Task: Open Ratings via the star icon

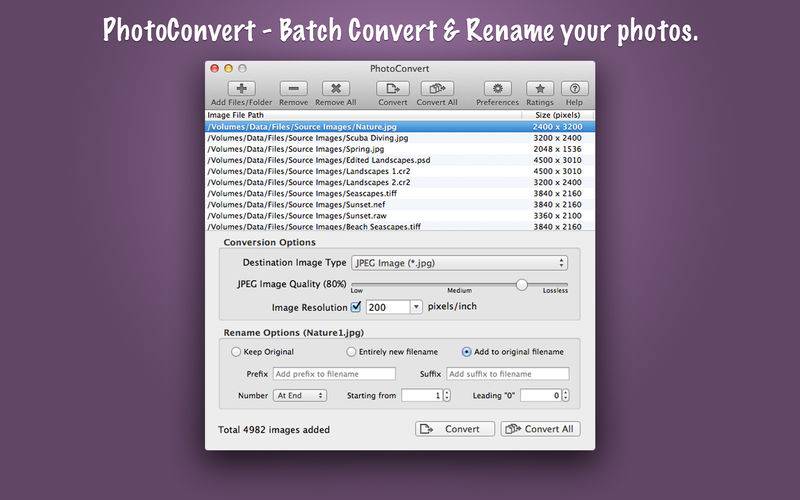Action: point(540,89)
